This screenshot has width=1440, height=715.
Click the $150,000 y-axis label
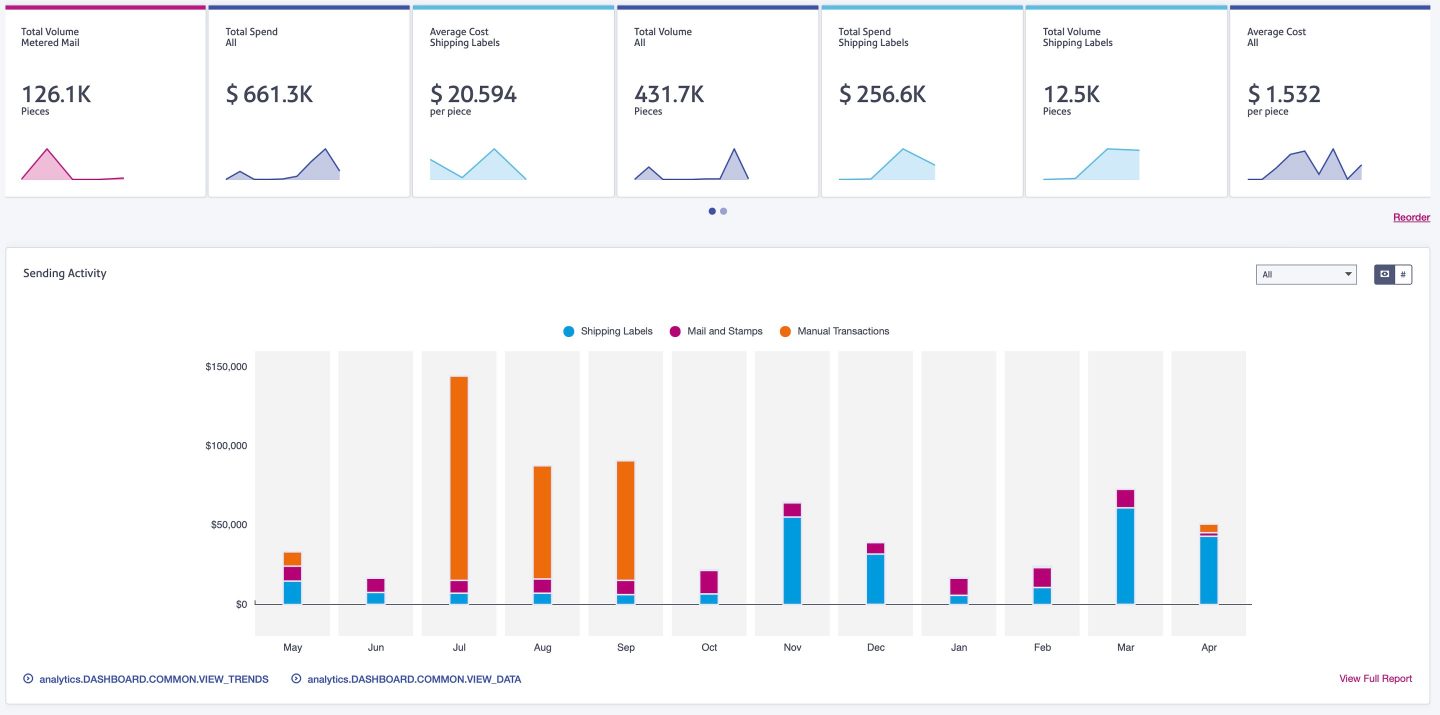pos(226,367)
